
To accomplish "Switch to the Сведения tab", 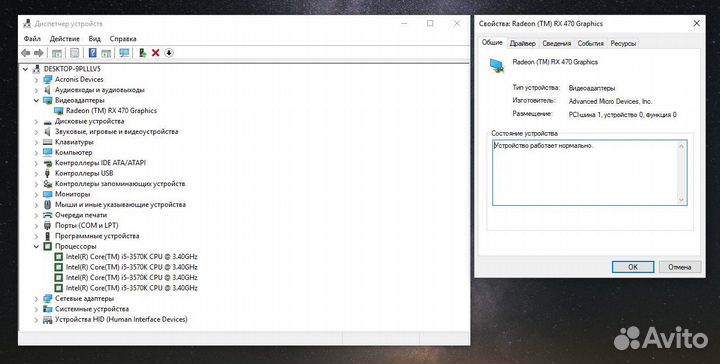I will 557,44.
